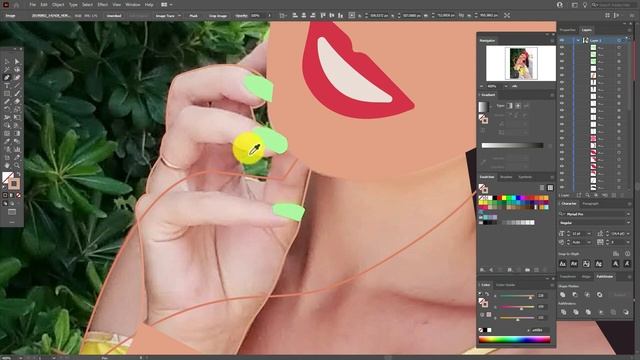Screen dimensions: 640x360
Task: Adjust the bottom color slider in the Color panel
Action: 517,318
